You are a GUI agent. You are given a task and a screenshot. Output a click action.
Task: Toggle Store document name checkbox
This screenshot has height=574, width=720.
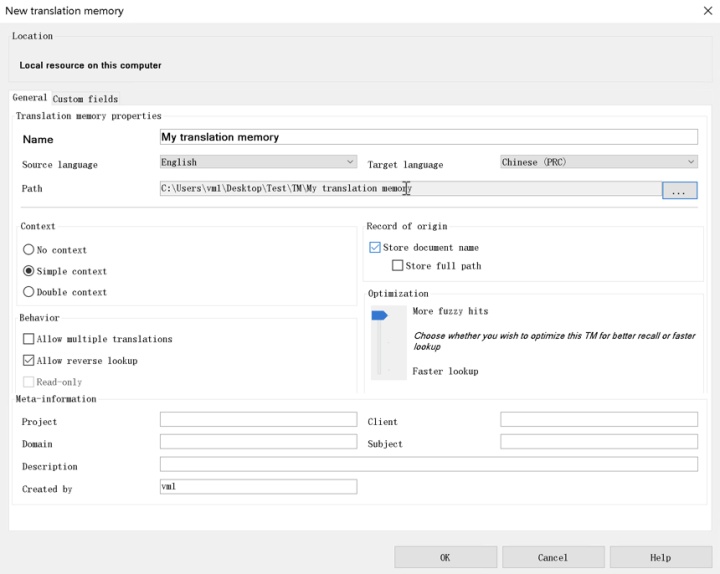375,248
